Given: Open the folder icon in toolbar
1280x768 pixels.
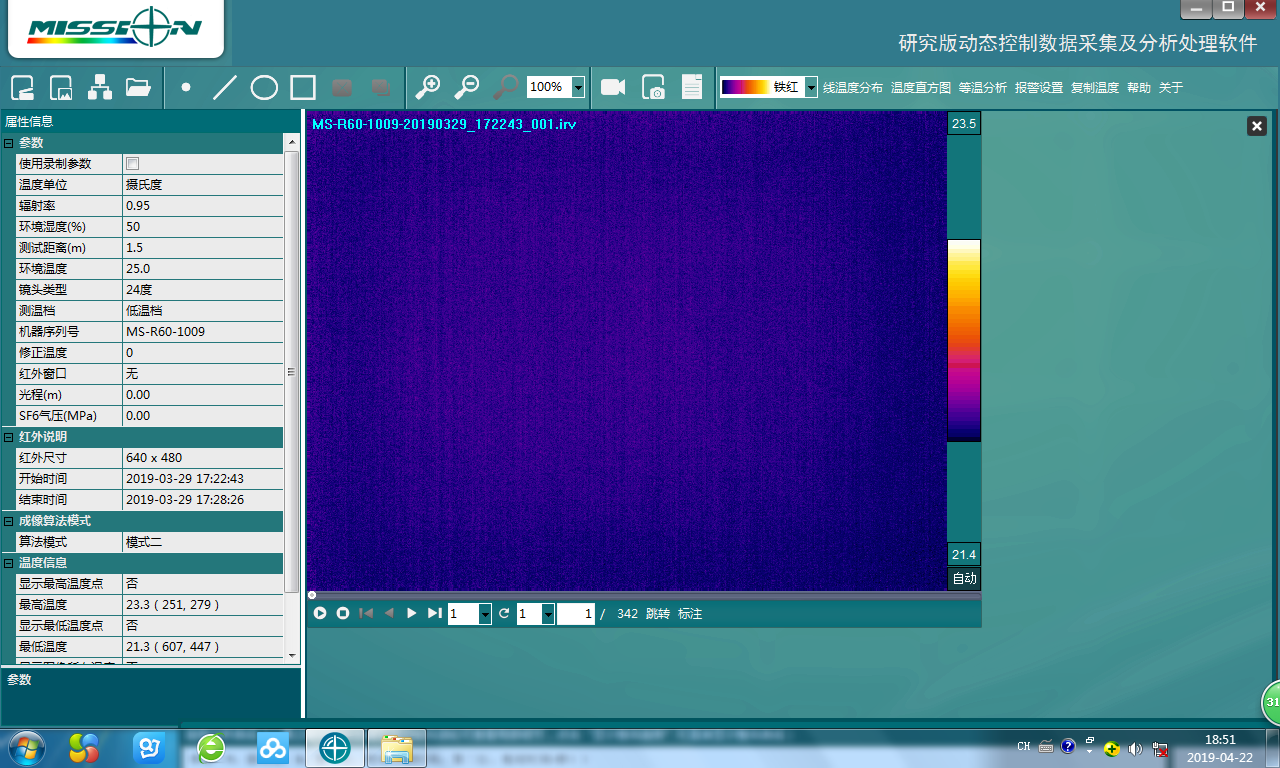Looking at the screenshot, I should coord(138,88).
